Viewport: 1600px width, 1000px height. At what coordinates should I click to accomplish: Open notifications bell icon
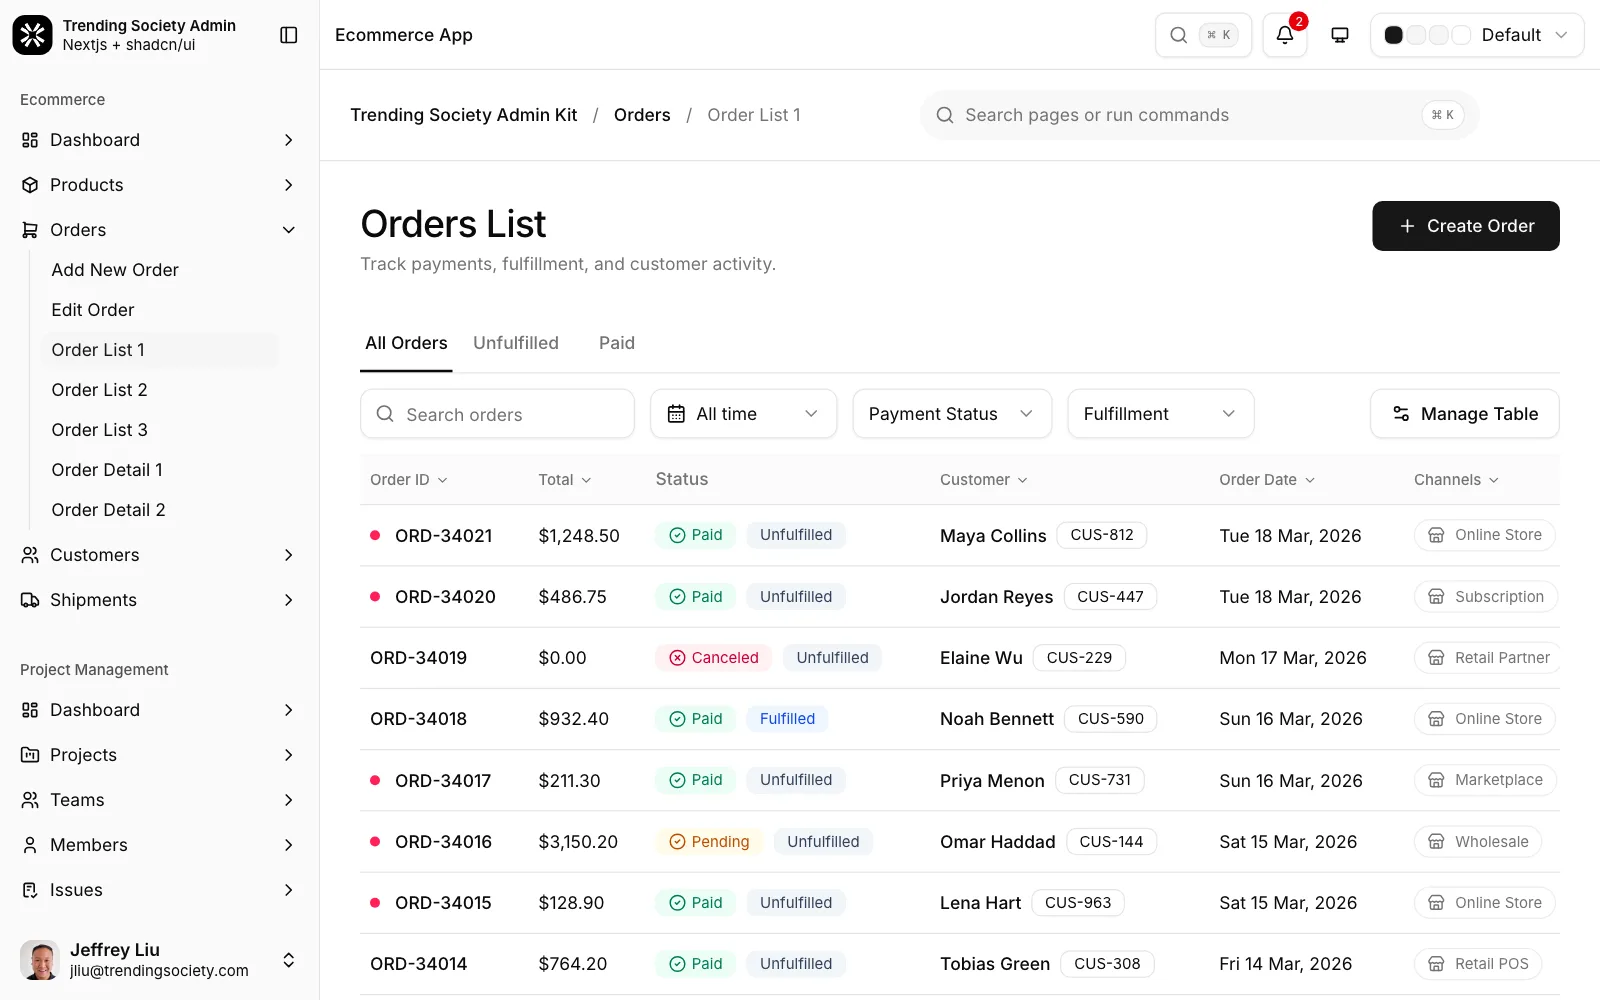(1285, 35)
